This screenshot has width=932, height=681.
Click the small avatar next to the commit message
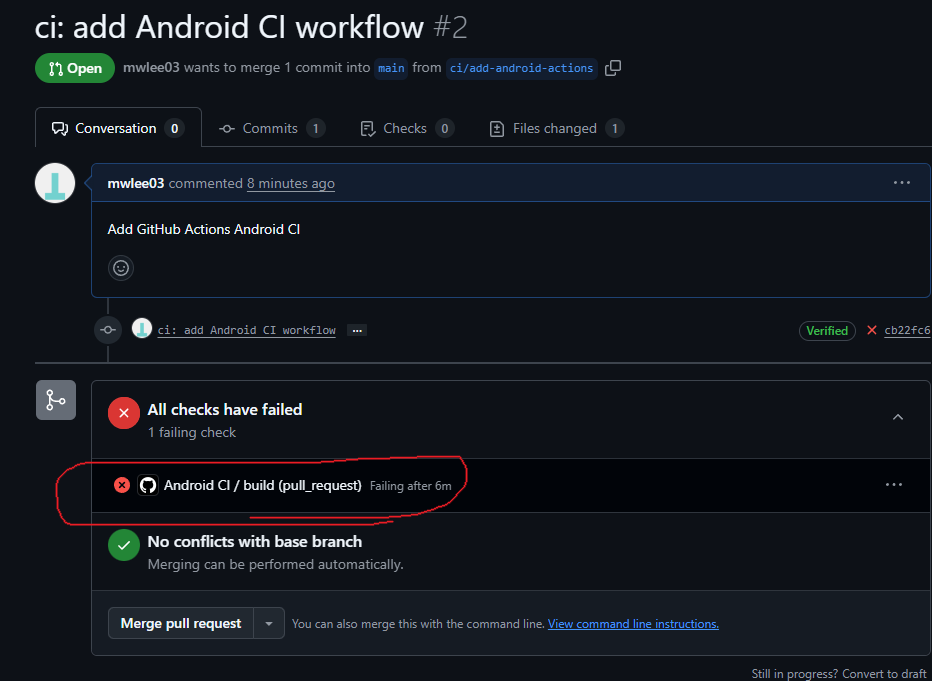141,329
